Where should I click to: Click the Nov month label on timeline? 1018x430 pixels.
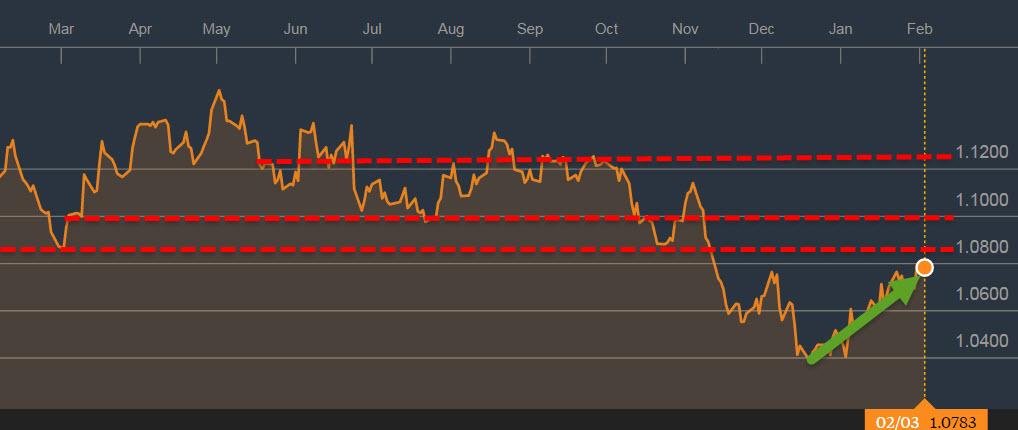click(x=685, y=29)
